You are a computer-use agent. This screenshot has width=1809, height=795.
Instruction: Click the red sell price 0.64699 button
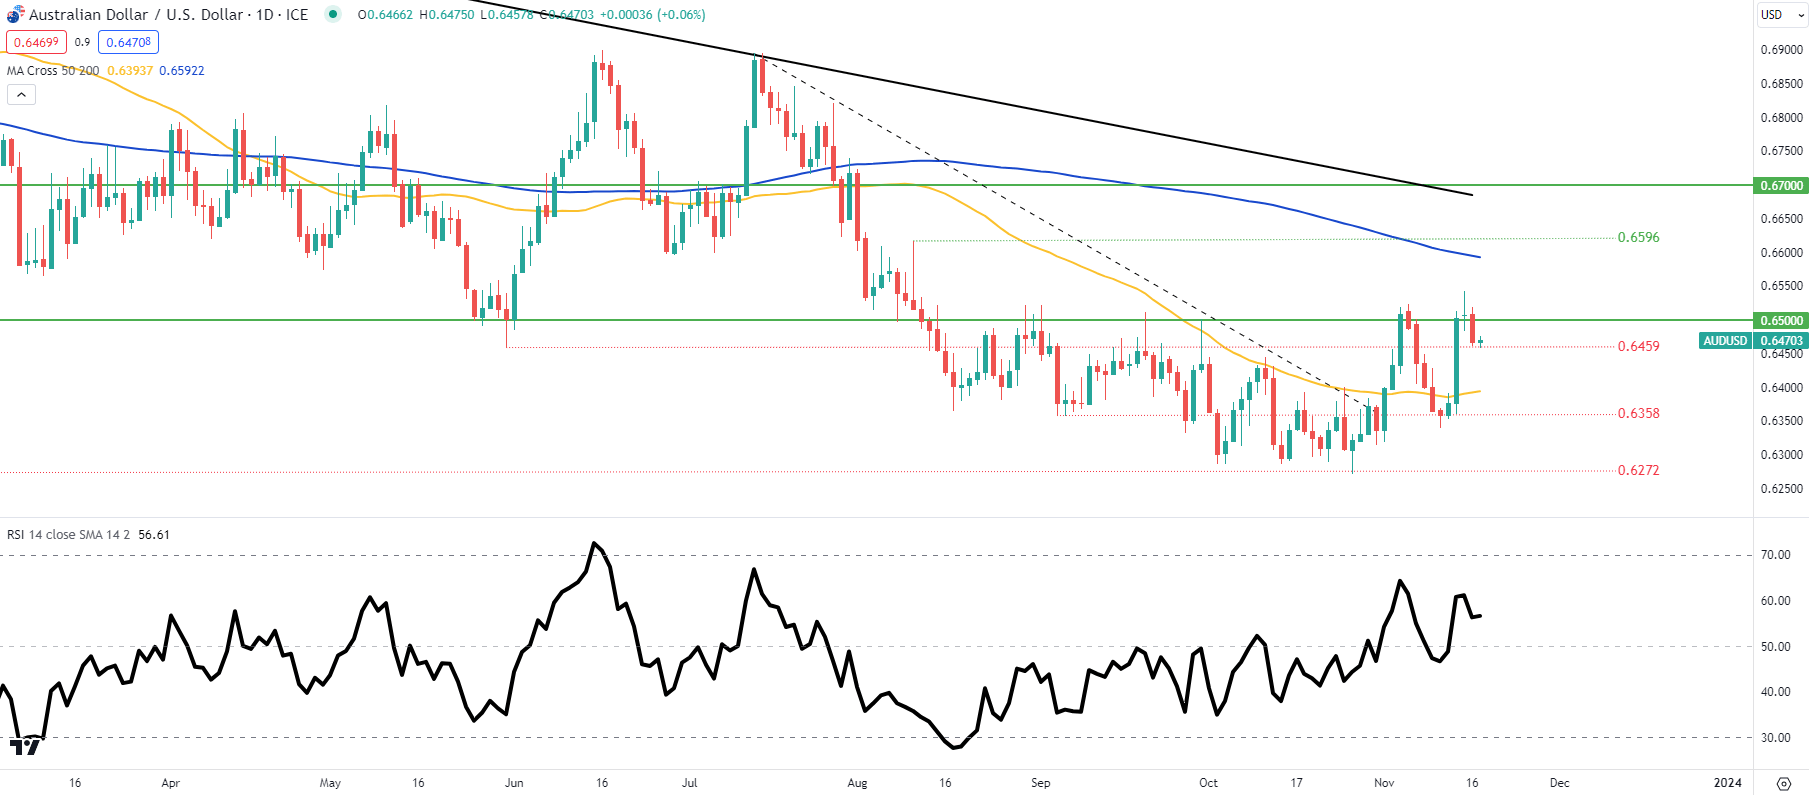[x=36, y=42]
